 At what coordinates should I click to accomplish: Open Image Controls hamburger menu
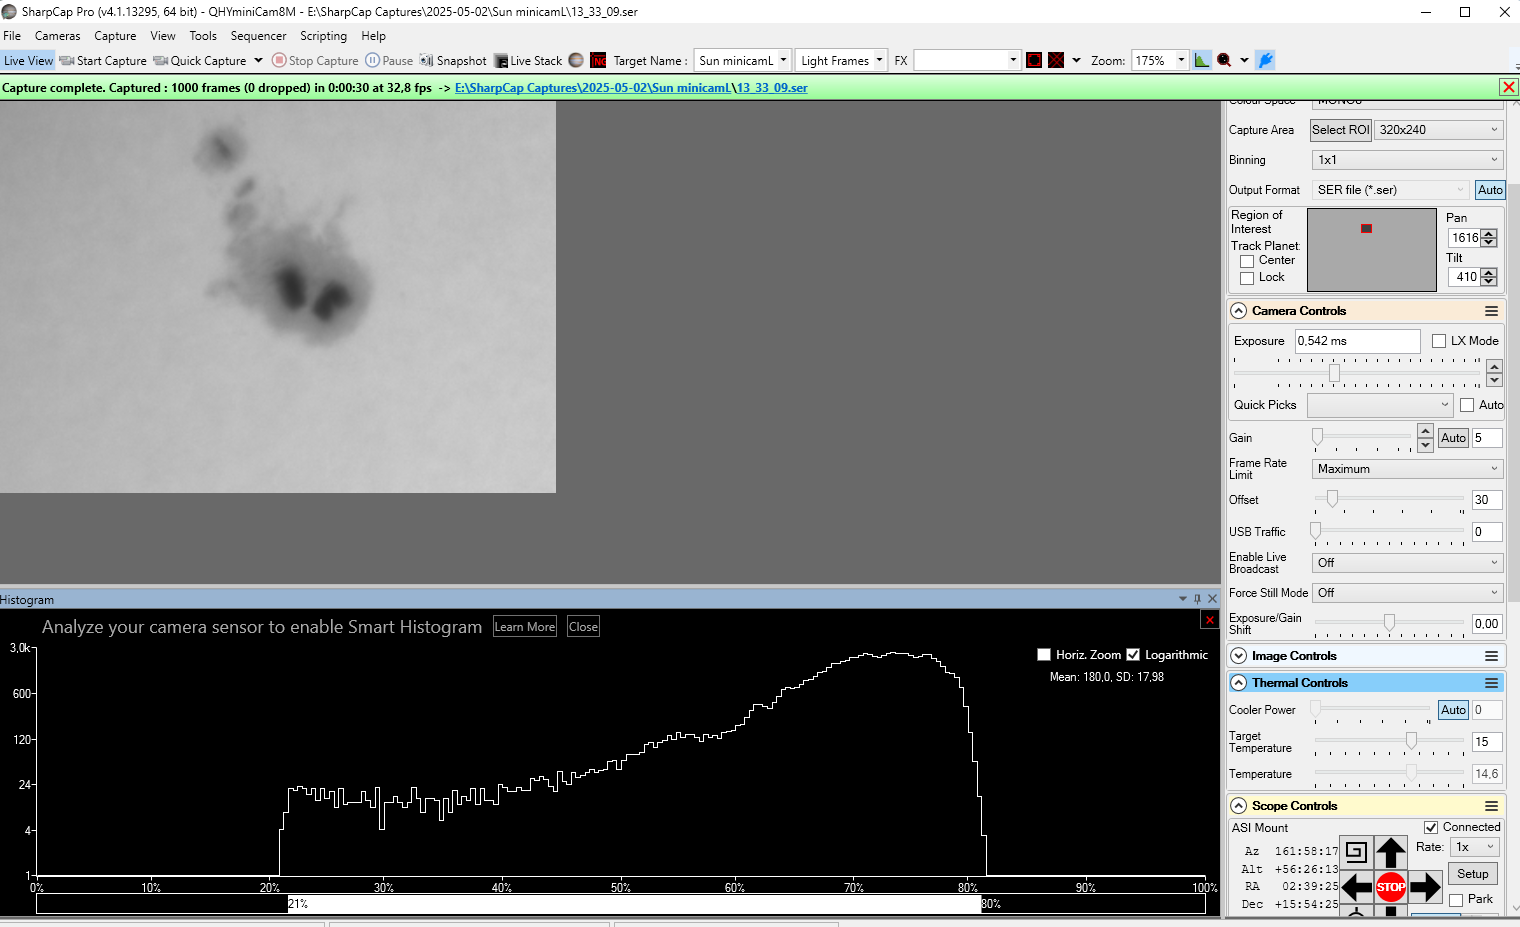[x=1491, y=656]
